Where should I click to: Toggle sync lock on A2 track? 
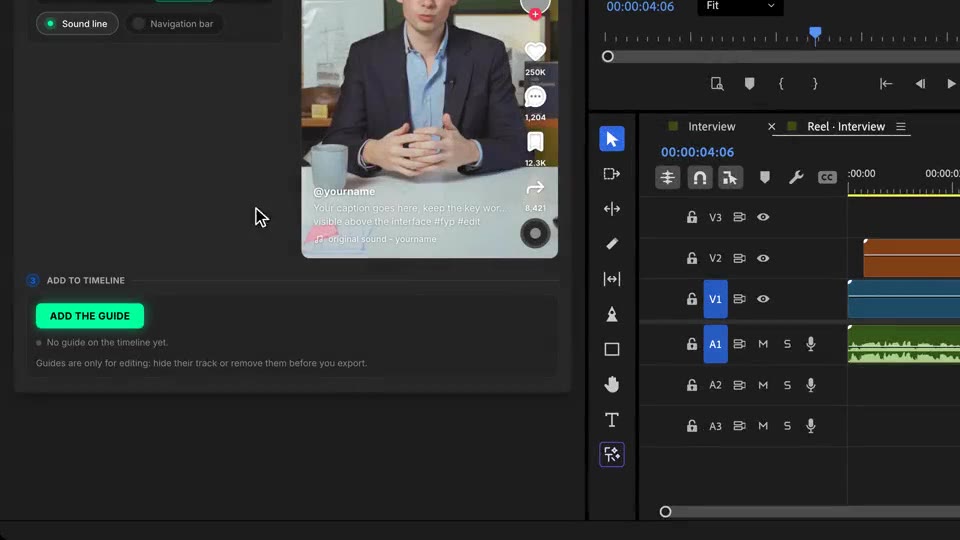pyautogui.click(x=739, y=385)
